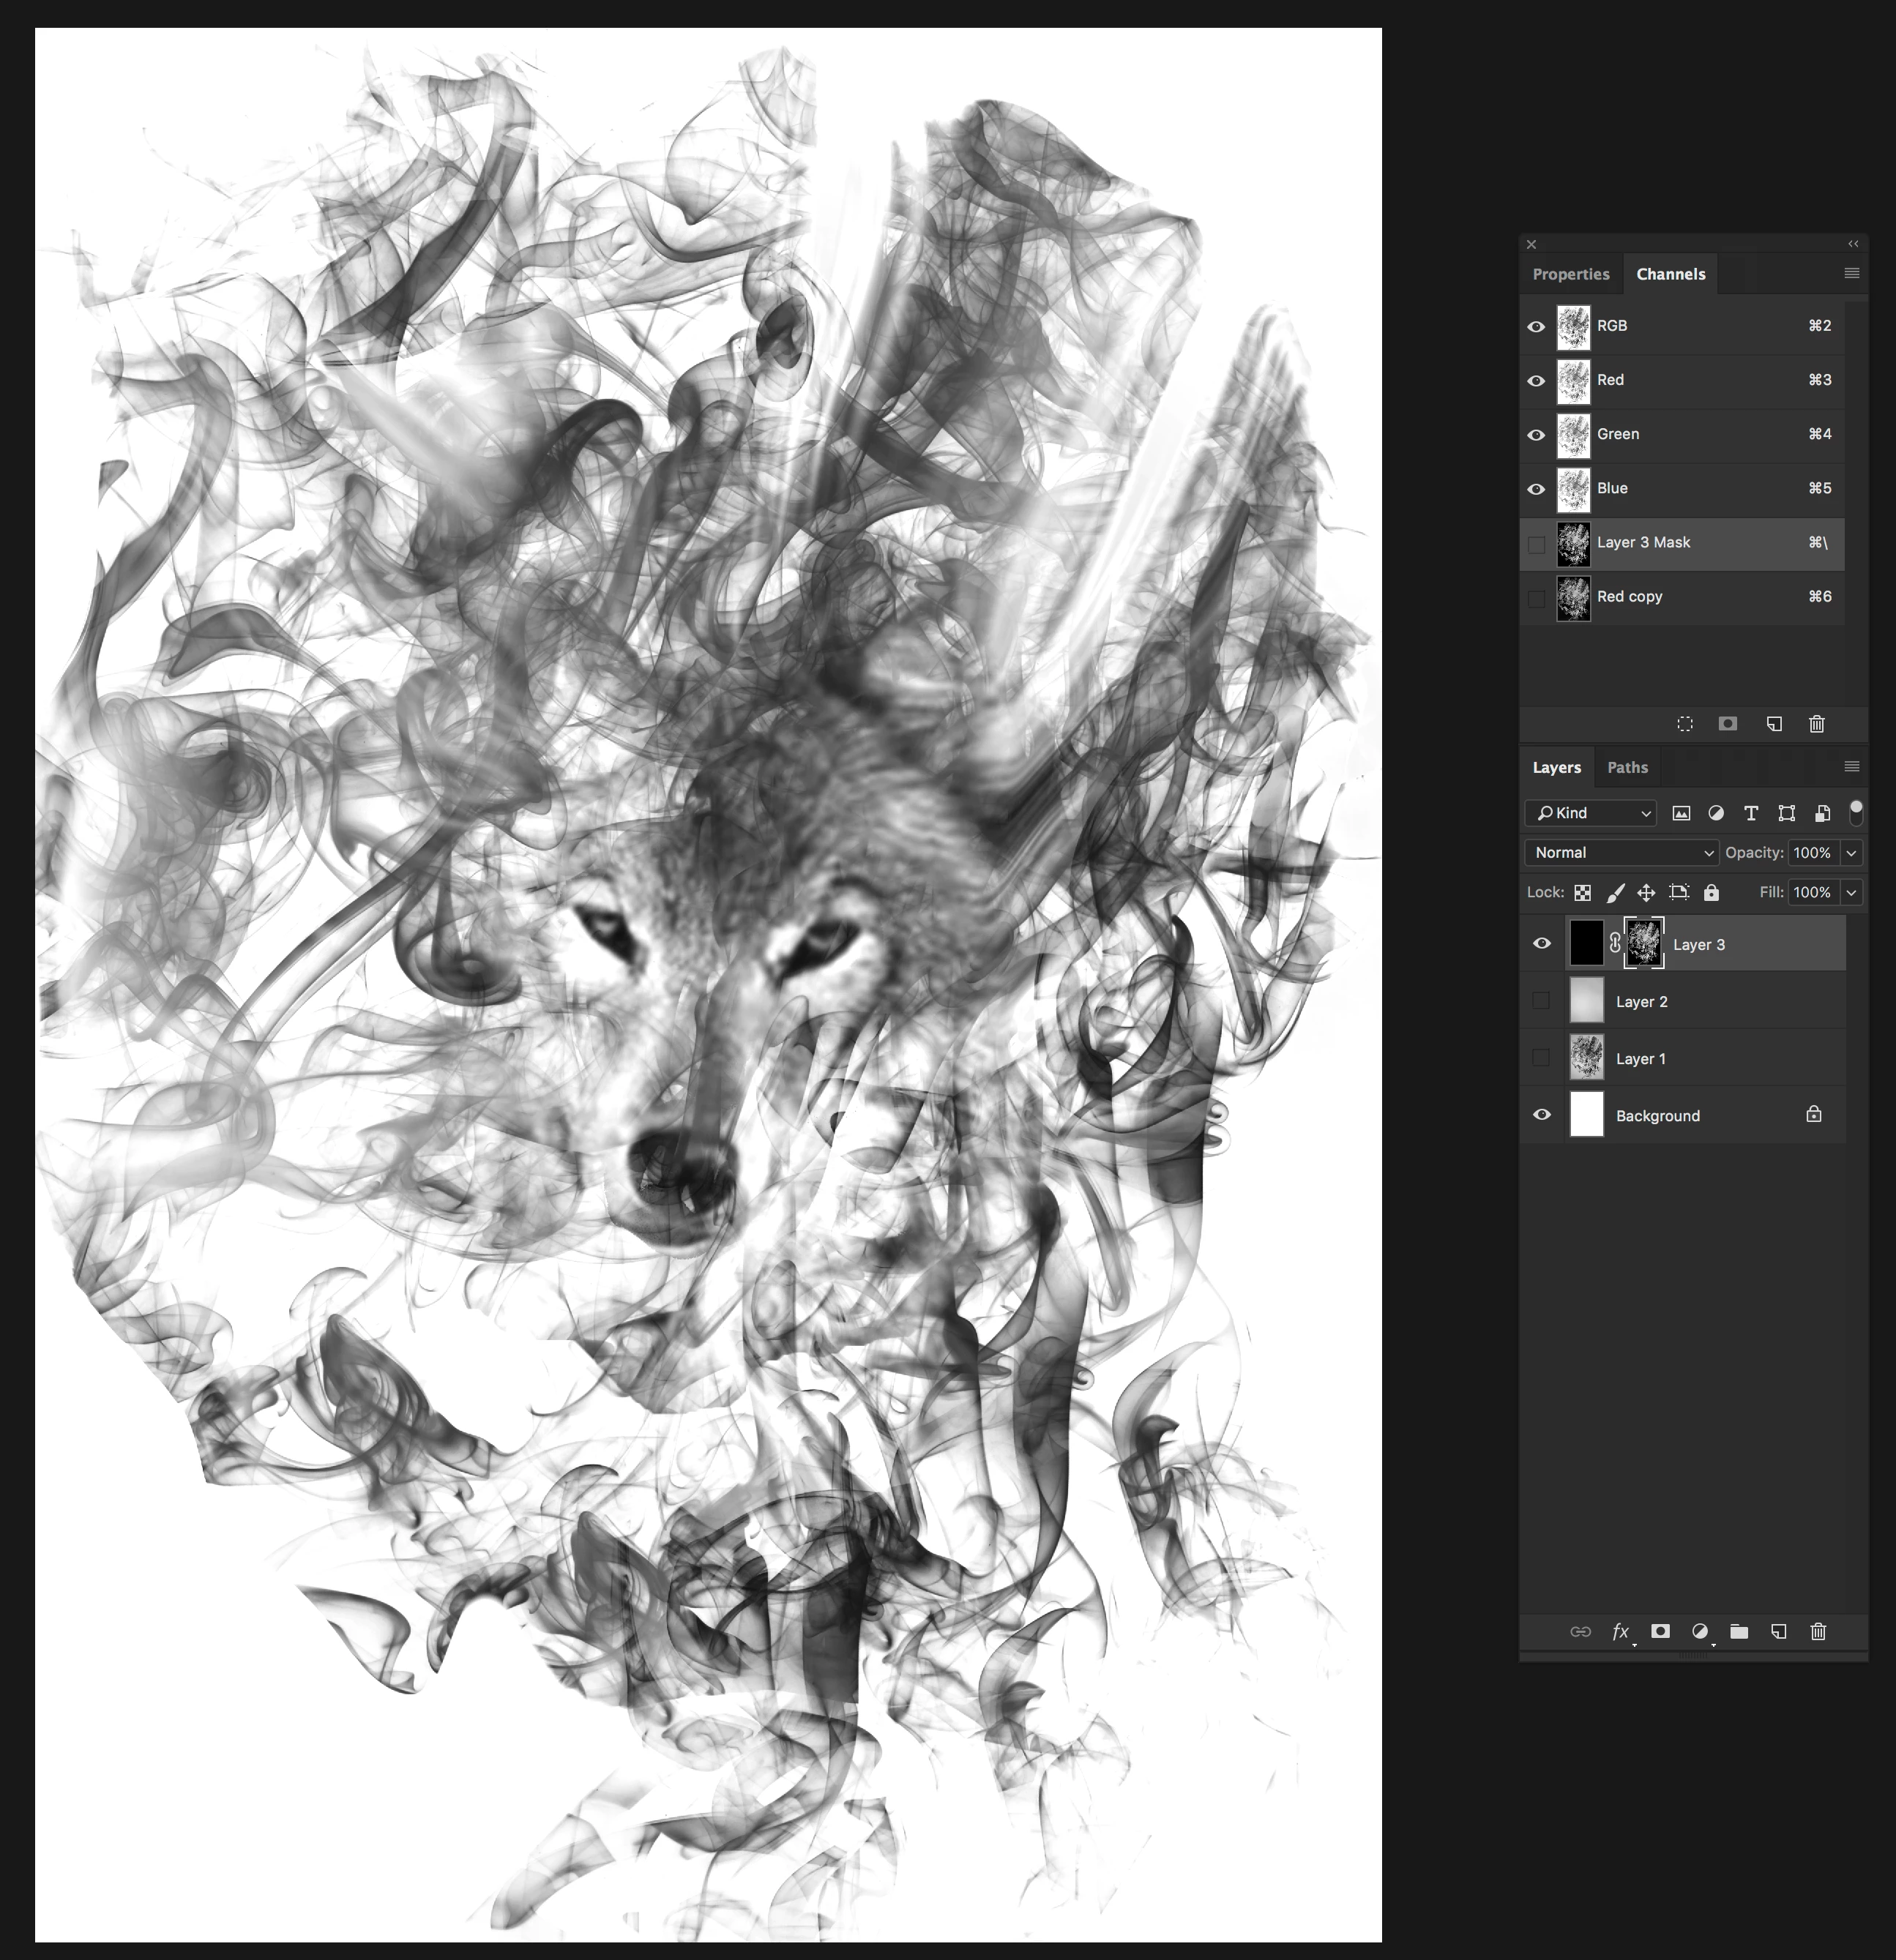Click Layer 3 mask thumbnail
The width and height of the screenshot is (1896, 1960).
click(1644, 943)
